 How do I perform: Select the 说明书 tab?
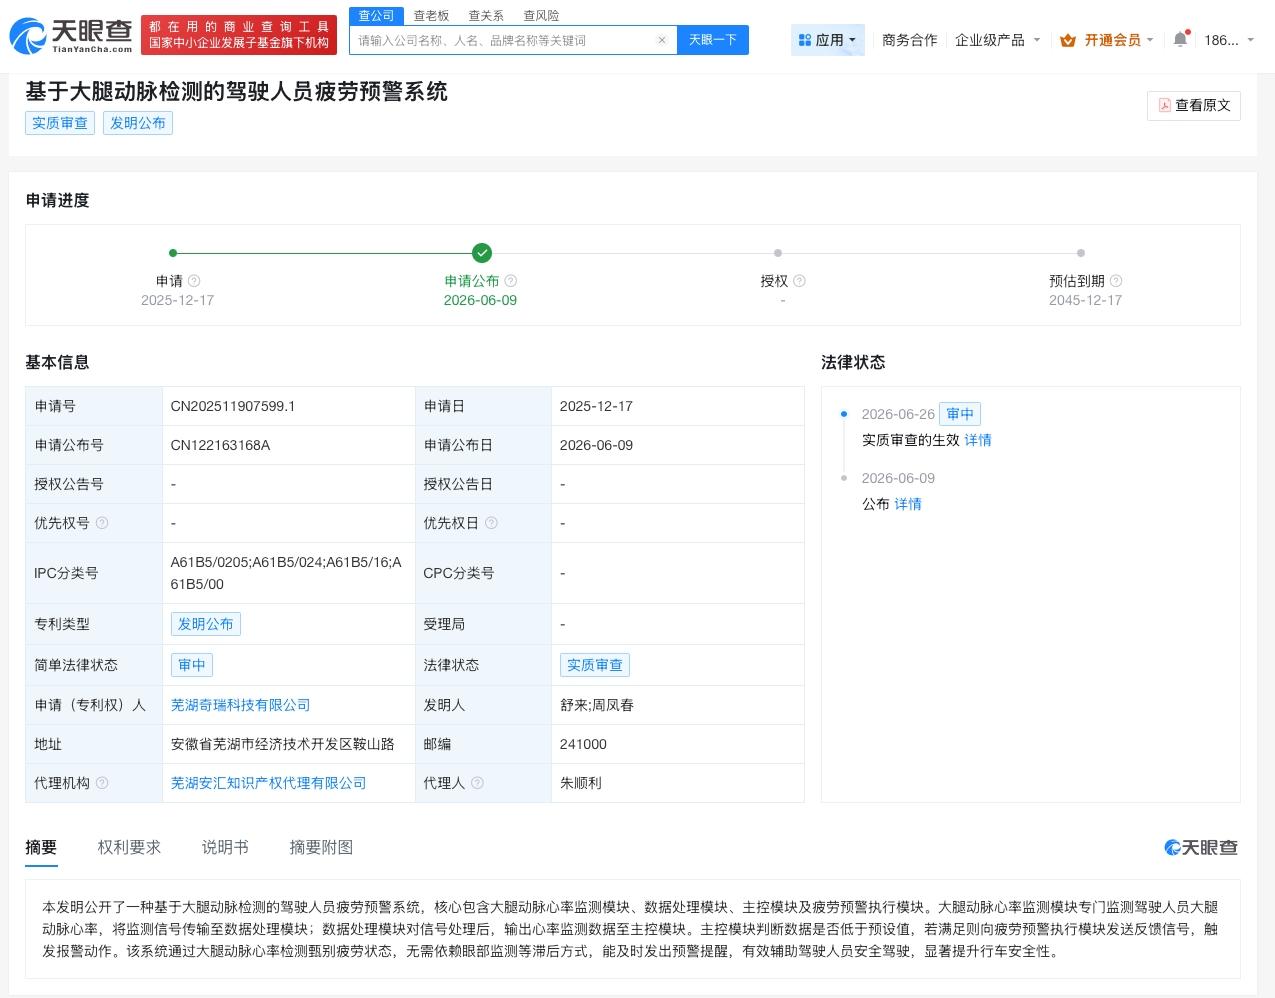pyautogui.click(x=225, y=847)
